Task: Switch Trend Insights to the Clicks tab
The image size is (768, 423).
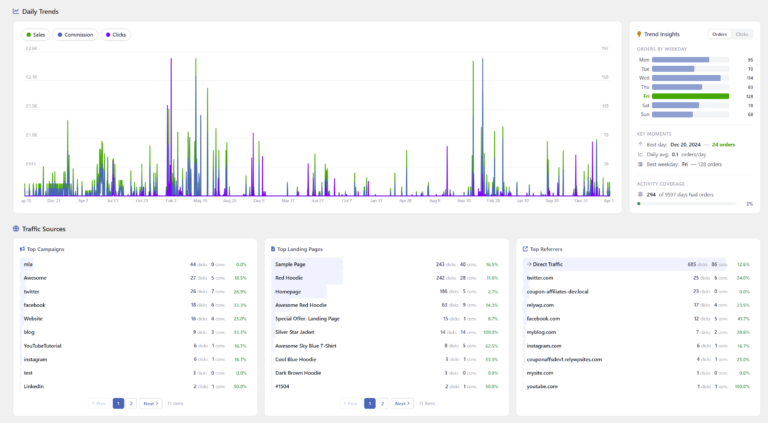Action: click(742, 34)
